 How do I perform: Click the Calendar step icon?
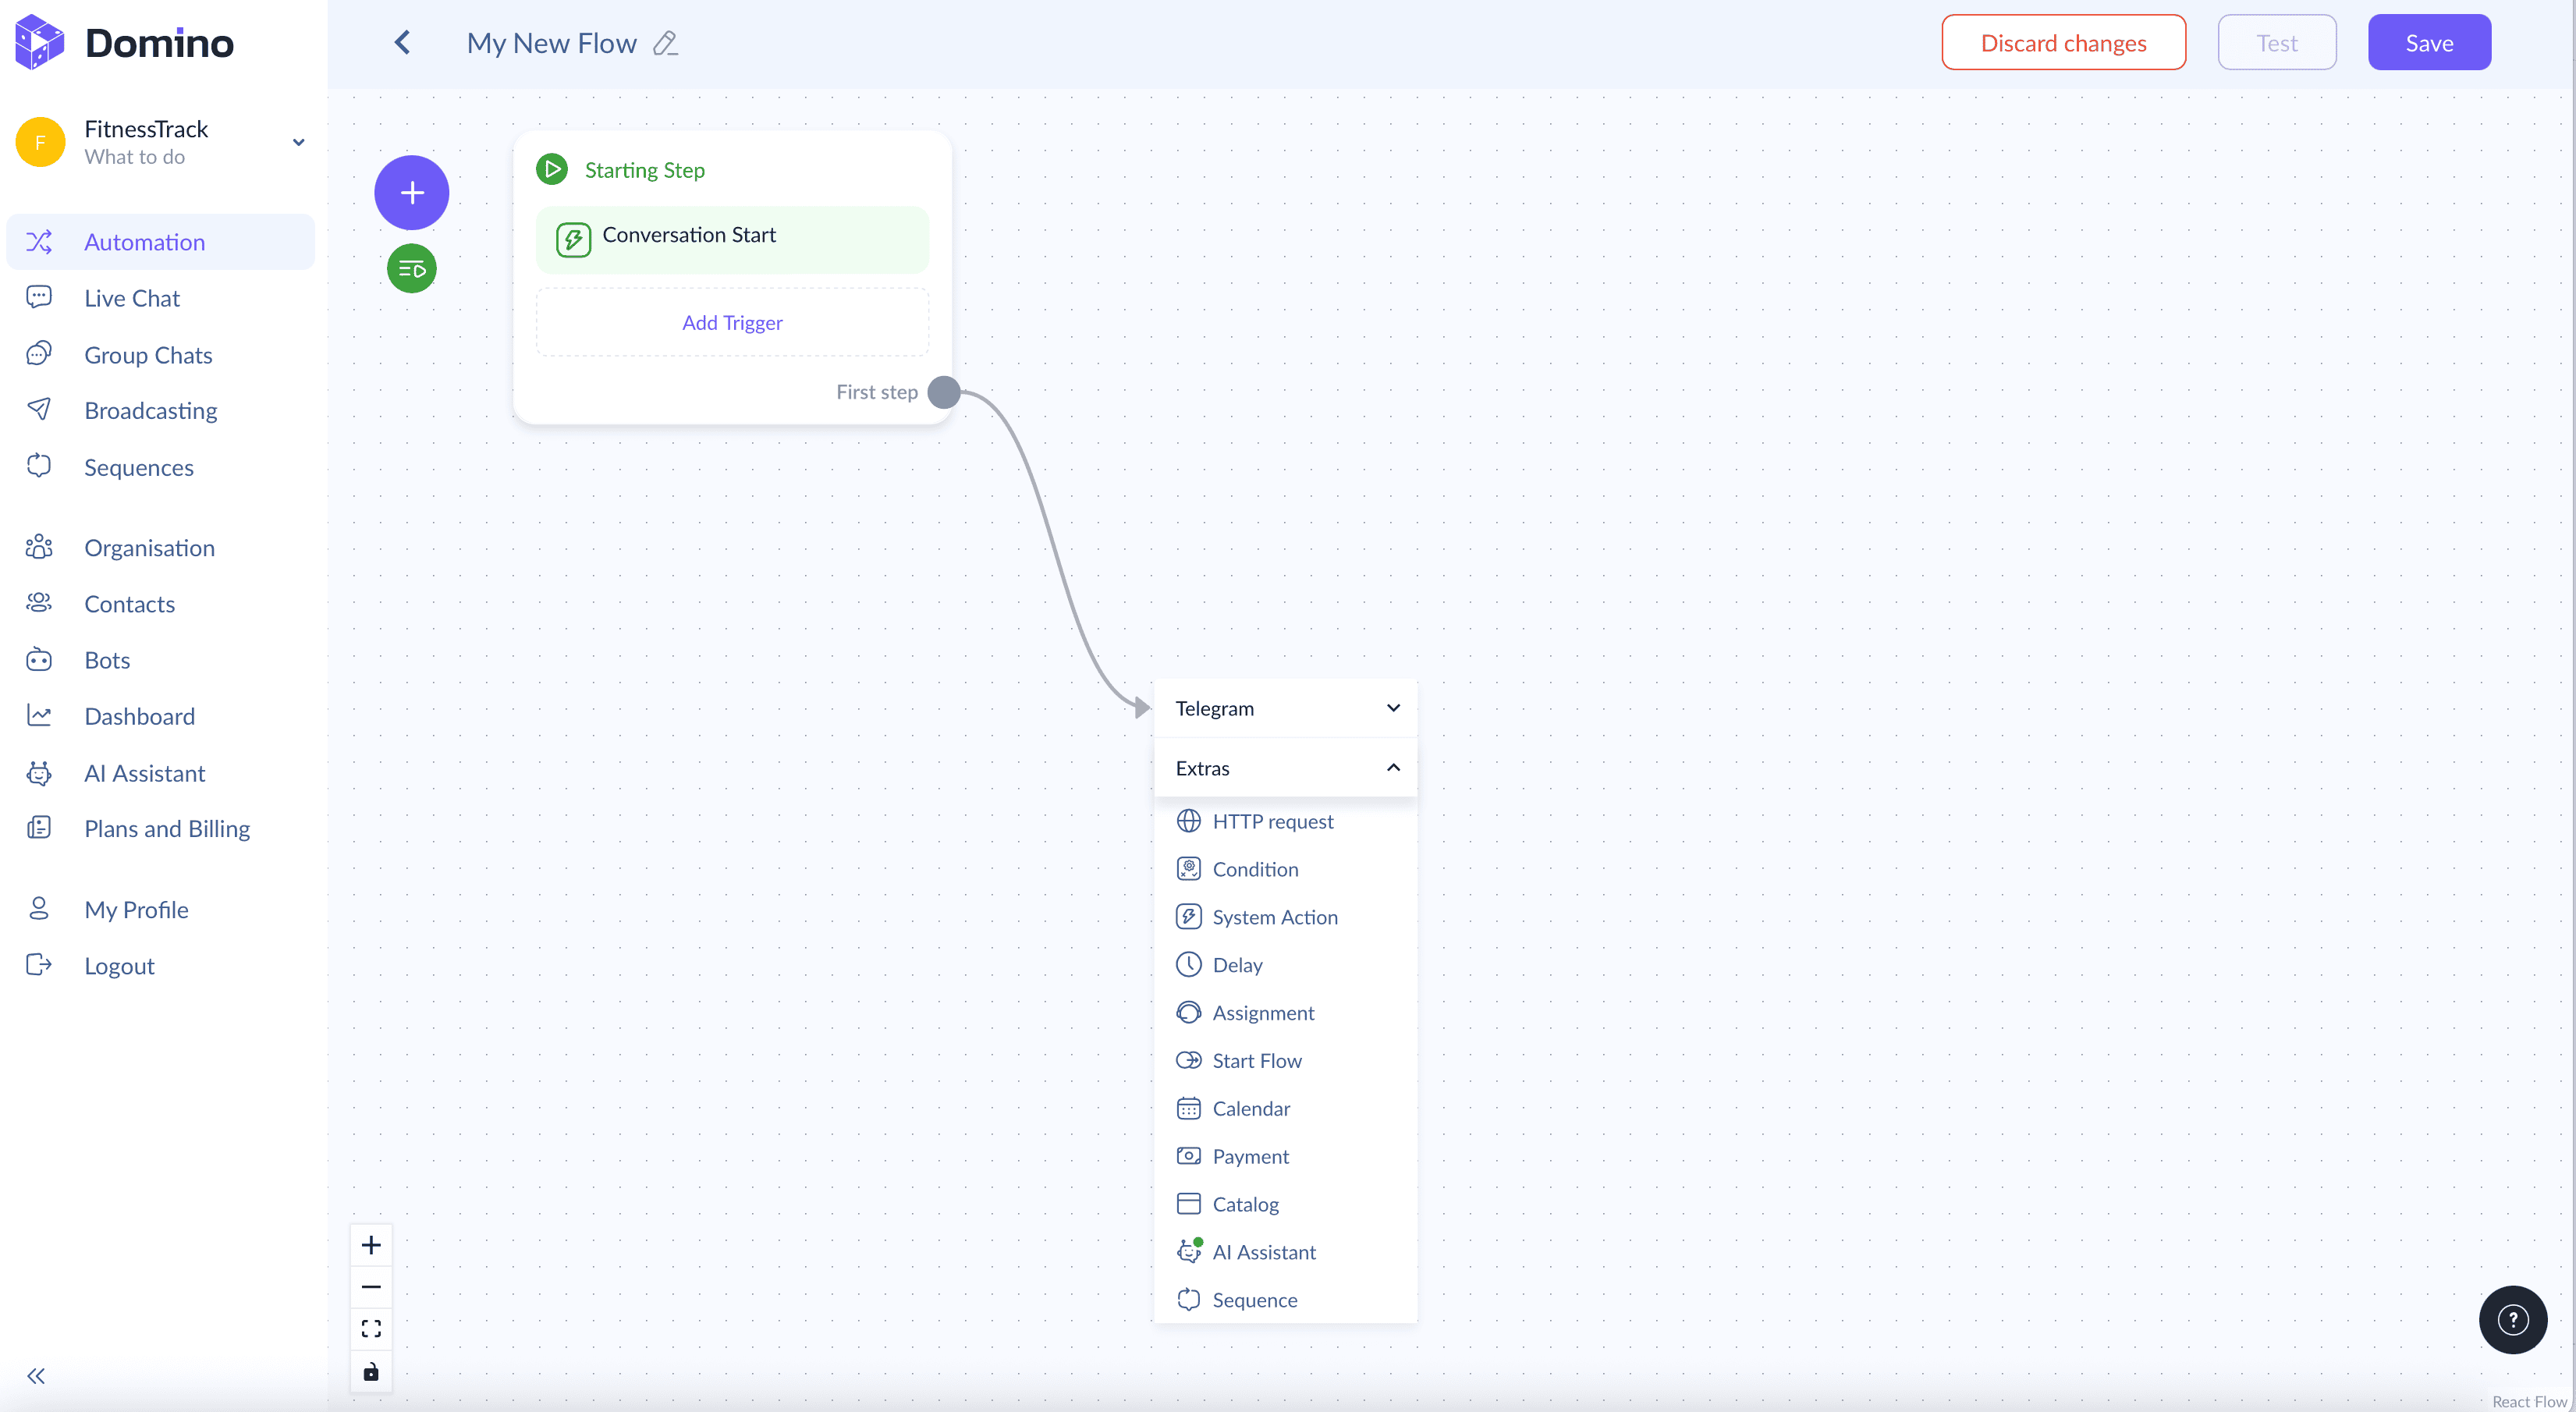click(1189, 1108)
